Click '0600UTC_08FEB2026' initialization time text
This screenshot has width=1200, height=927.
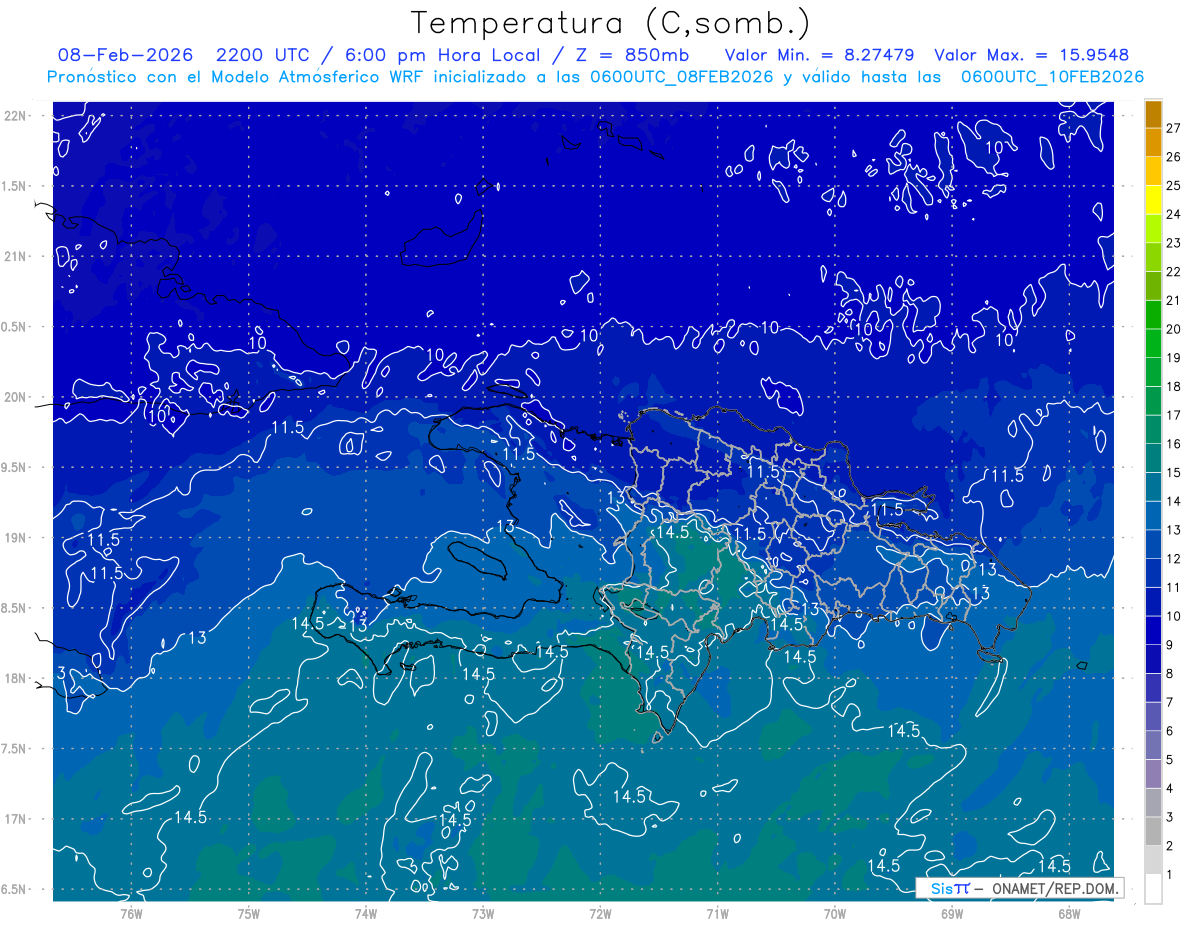[x=682, y=77]
